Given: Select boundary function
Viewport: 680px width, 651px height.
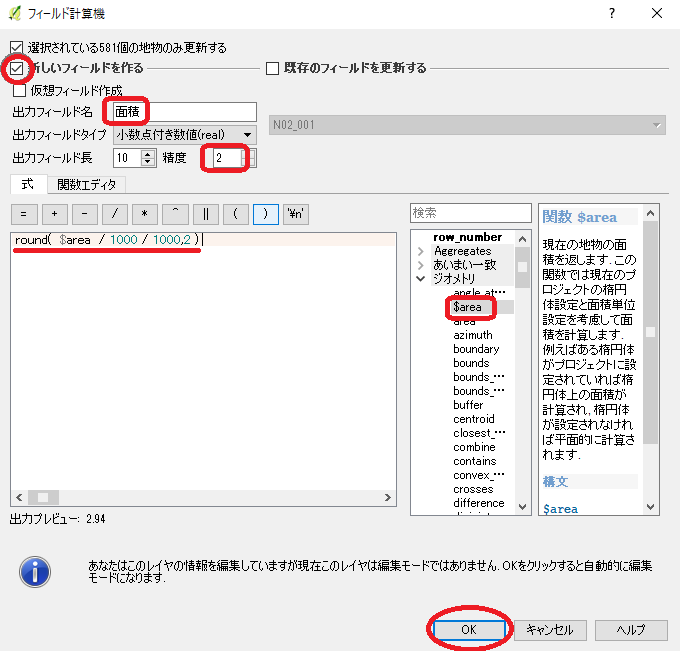Looking at the screenshot, I should [476, 349].
